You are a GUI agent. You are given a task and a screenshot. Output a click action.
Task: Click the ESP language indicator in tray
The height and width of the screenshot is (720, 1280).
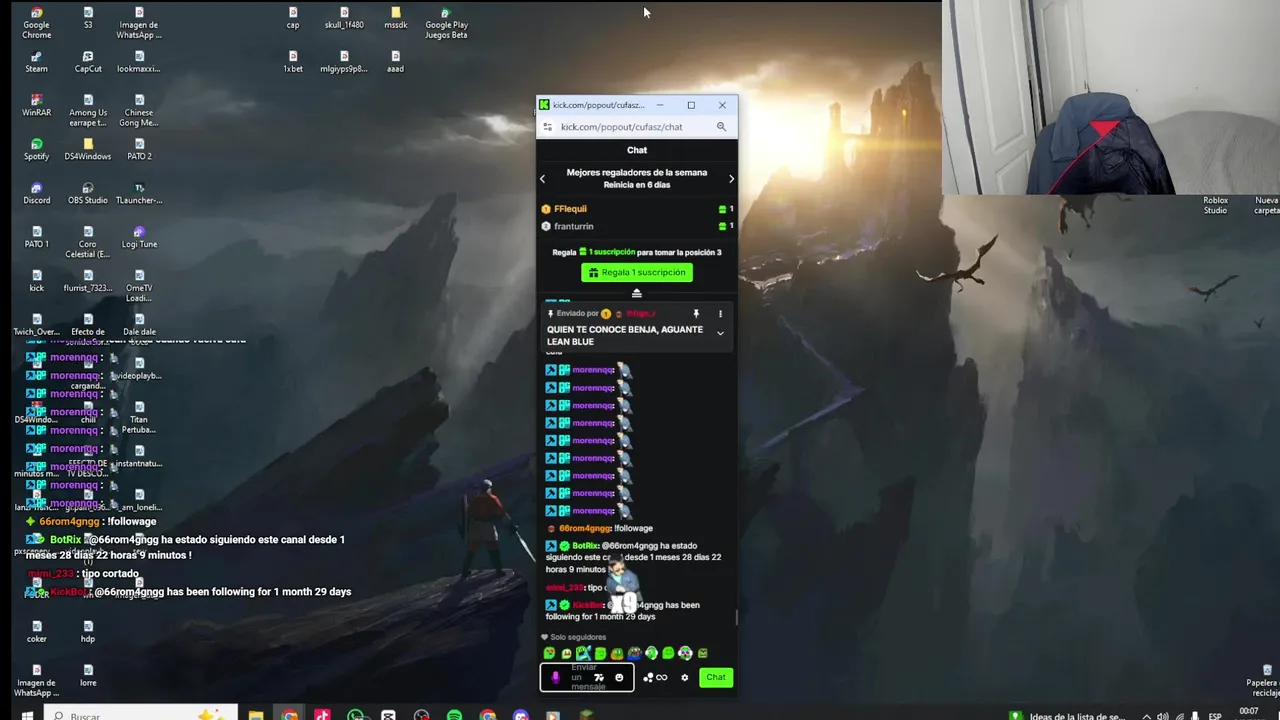click(x=1215, y=716)
